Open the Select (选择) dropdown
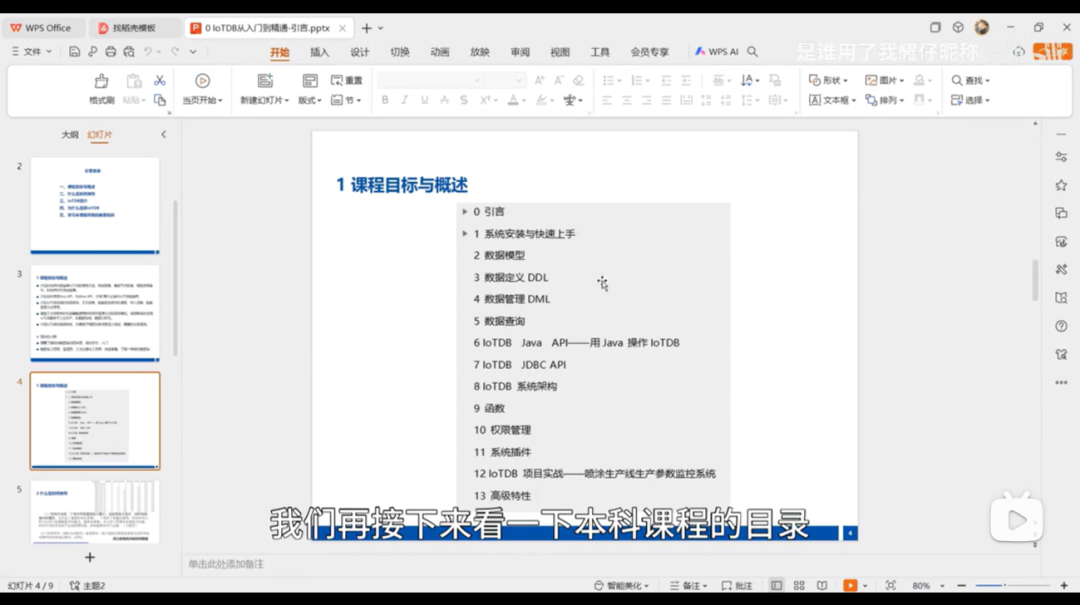 tap(970, 101)
